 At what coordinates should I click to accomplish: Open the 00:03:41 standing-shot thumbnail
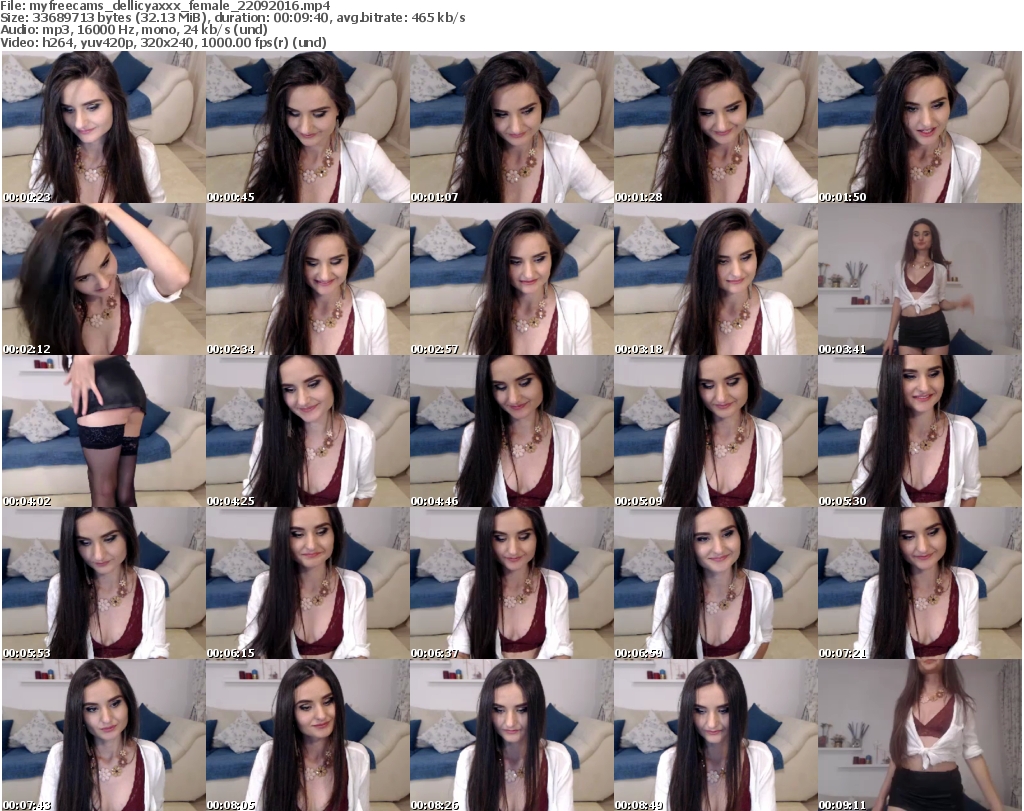919,279
